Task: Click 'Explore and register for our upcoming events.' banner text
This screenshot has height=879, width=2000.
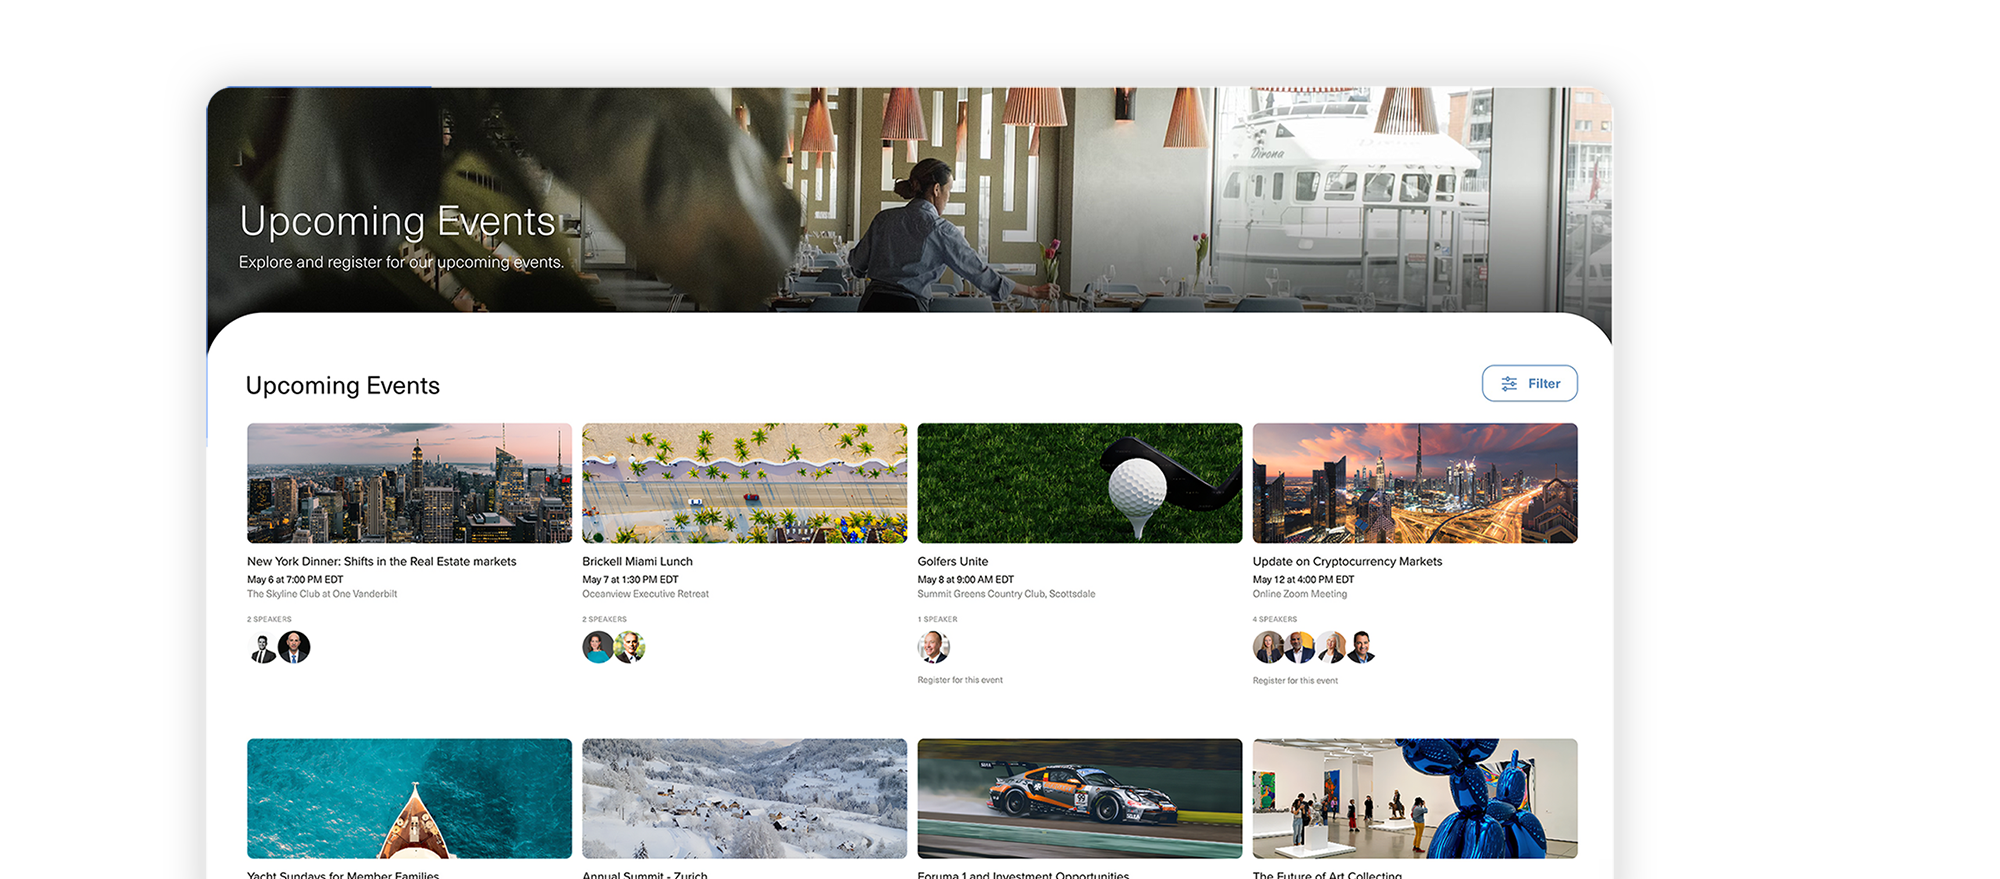Action: pos(401,262)
